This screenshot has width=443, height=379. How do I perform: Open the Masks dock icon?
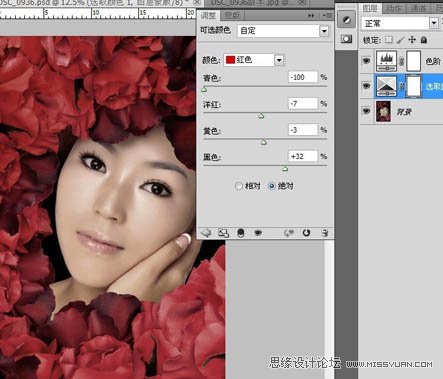coord(346,39)
